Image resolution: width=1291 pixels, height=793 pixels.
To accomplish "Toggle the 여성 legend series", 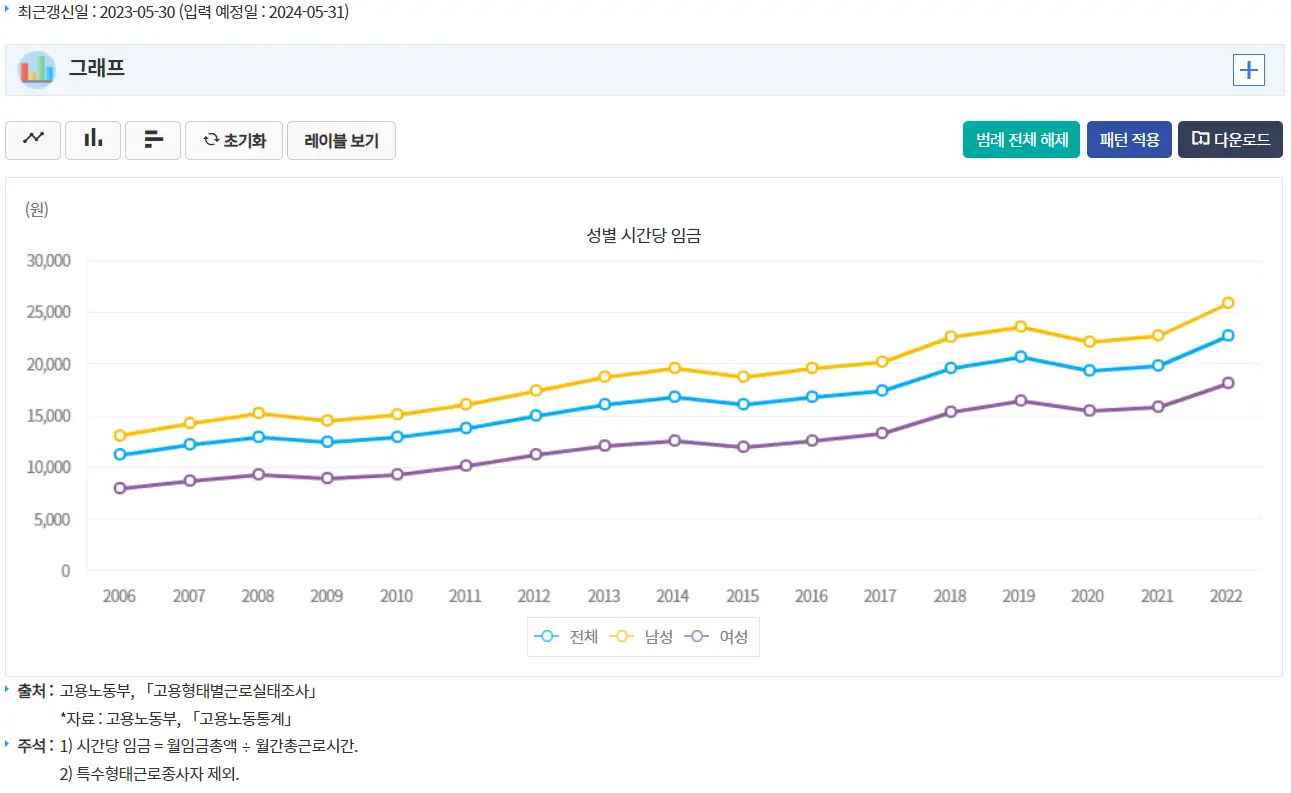I will coord(717,636).
